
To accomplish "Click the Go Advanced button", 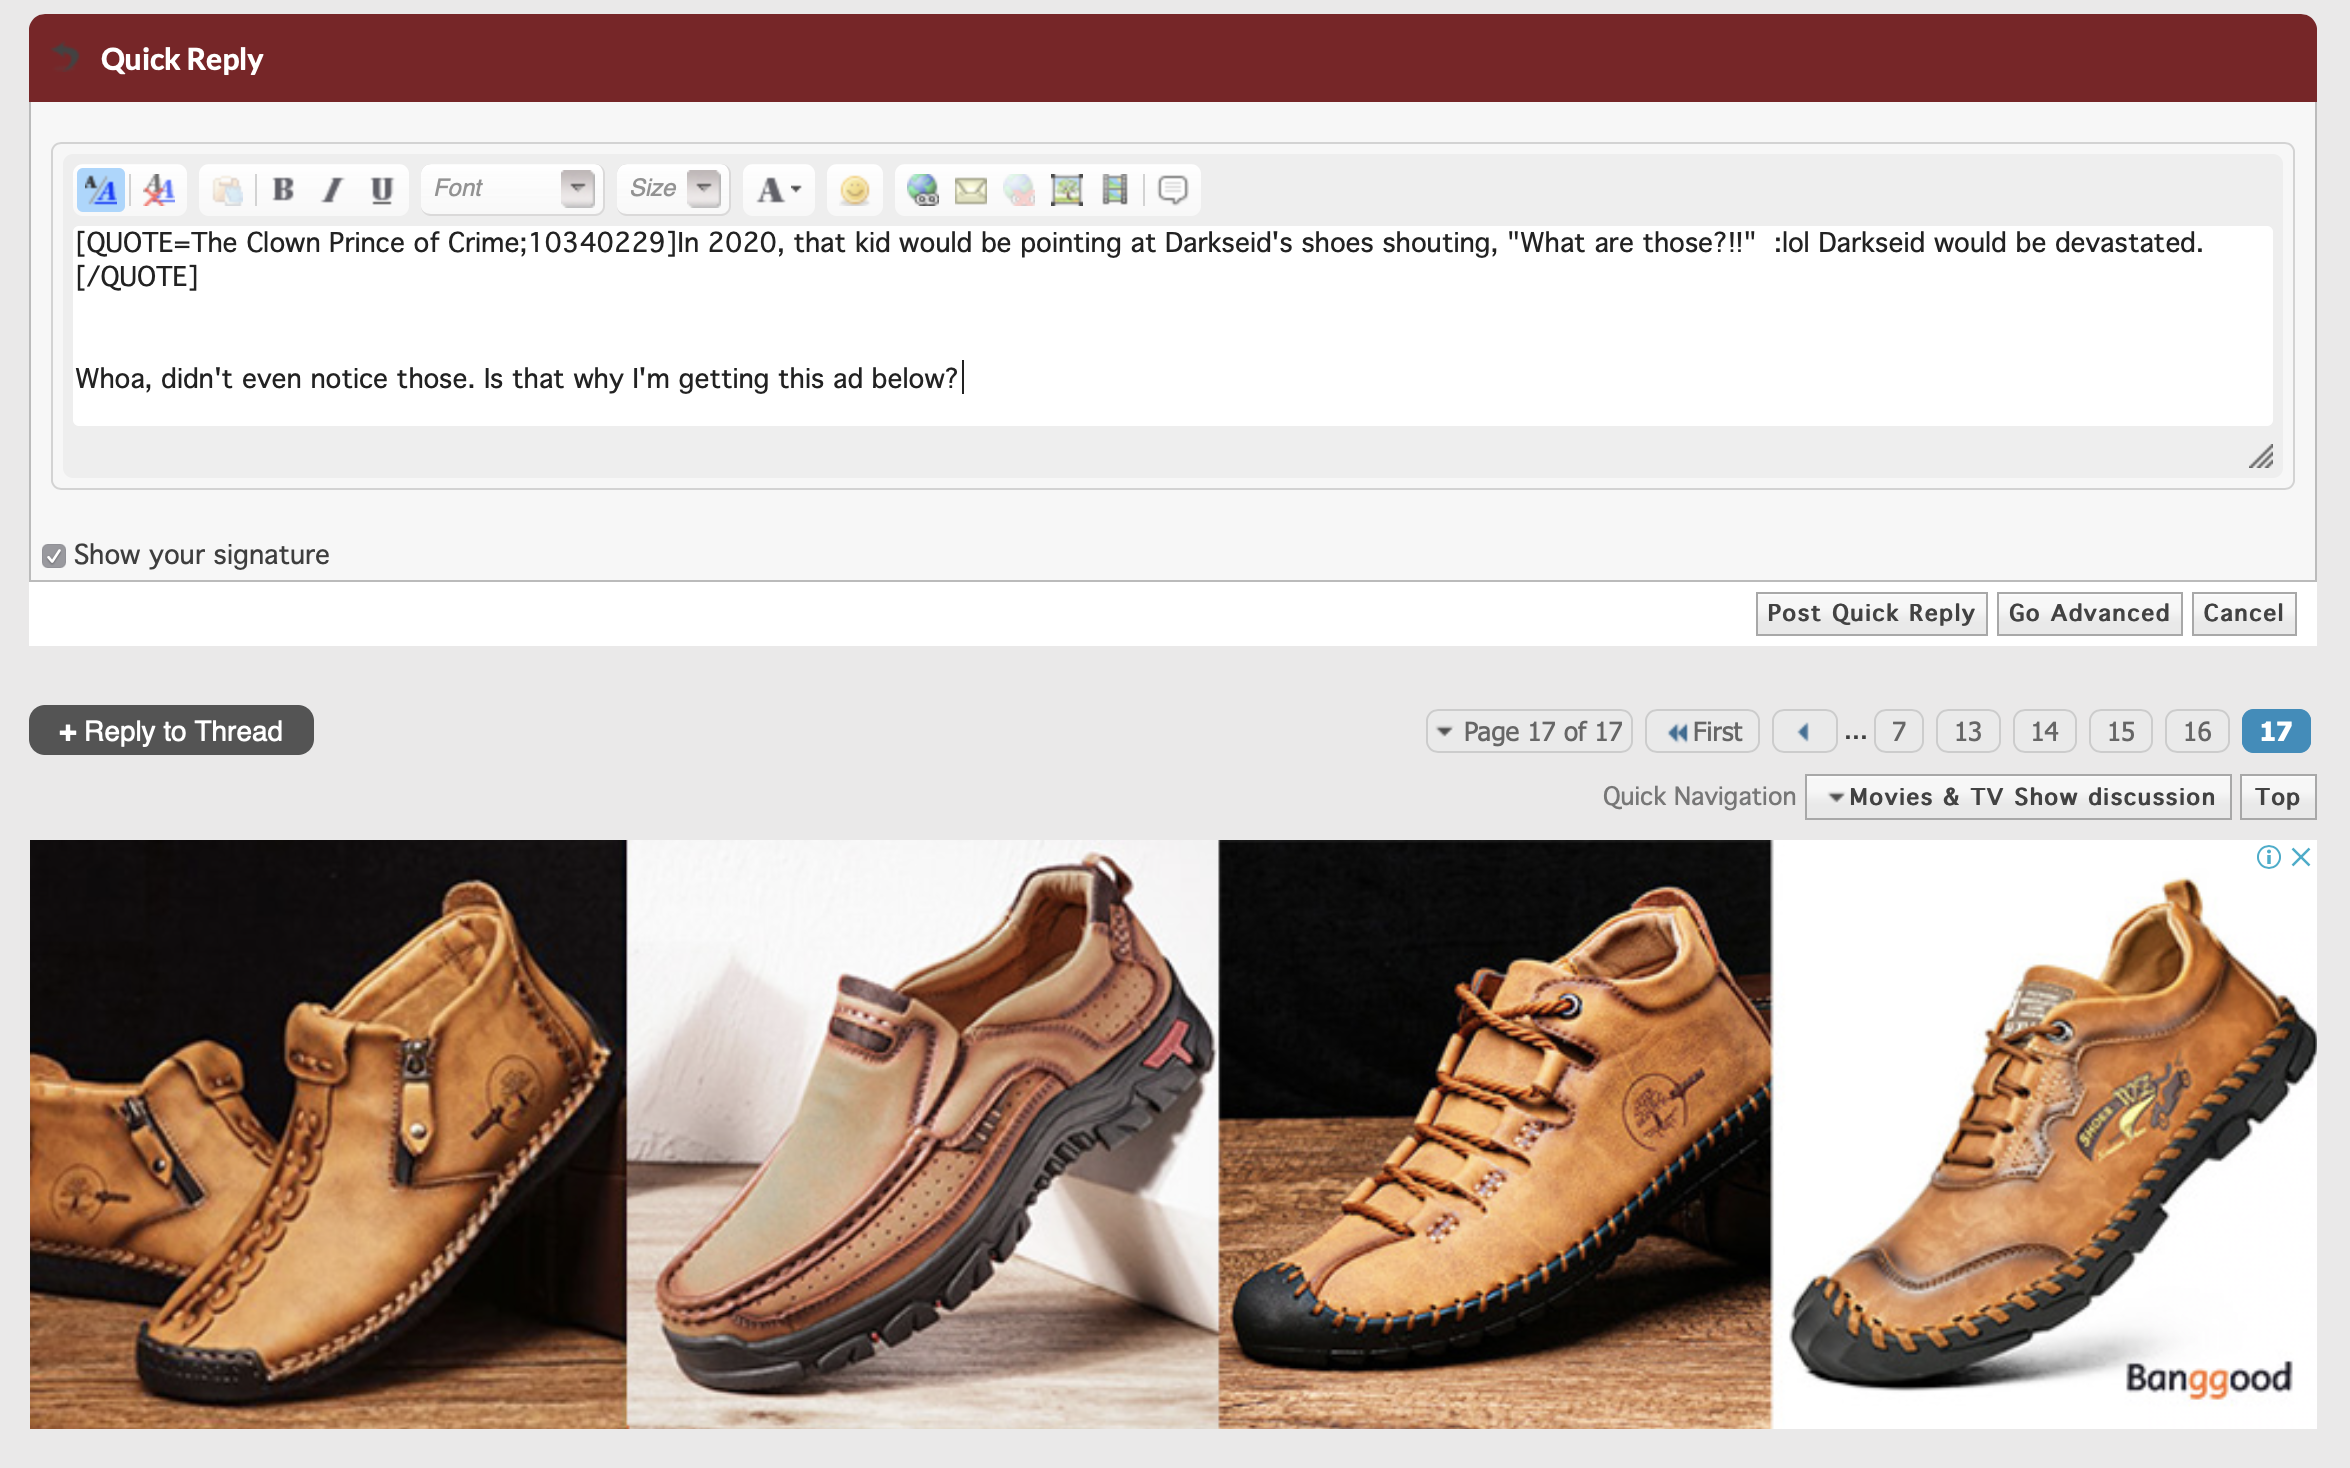I will (x=2089, y=613).
